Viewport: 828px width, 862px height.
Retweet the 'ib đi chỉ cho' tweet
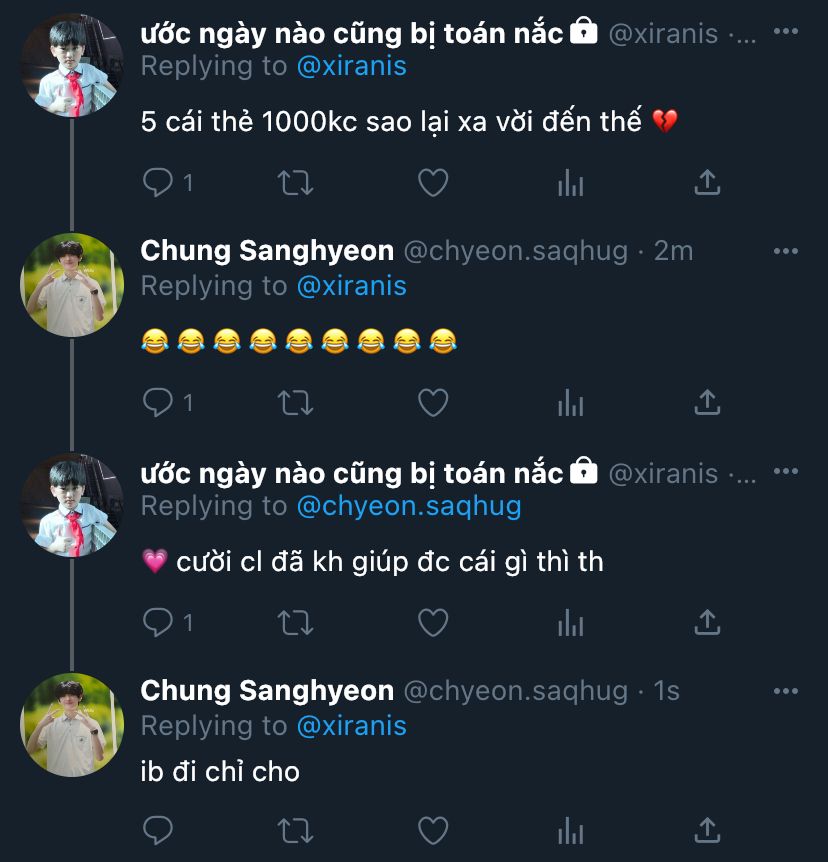coord(295,831)
